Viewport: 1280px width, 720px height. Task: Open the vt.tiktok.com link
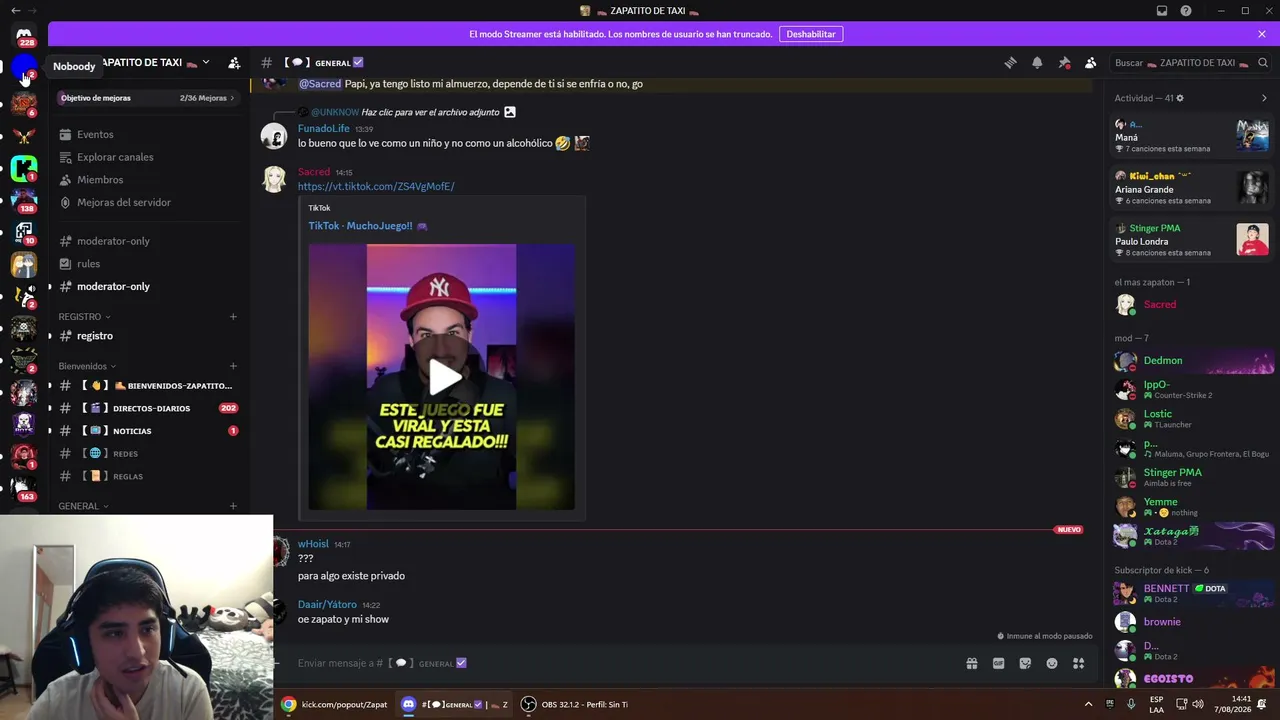click(x=376, y=186)
